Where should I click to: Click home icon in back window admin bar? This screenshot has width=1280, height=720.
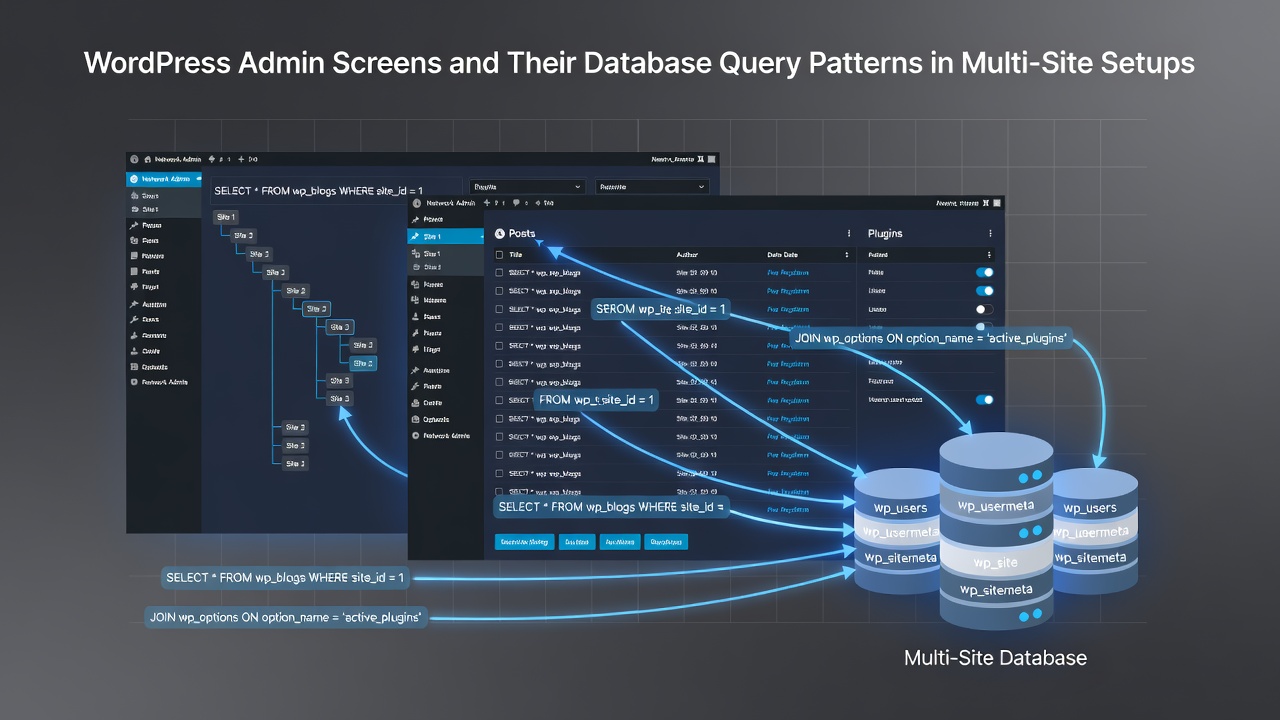148,159
